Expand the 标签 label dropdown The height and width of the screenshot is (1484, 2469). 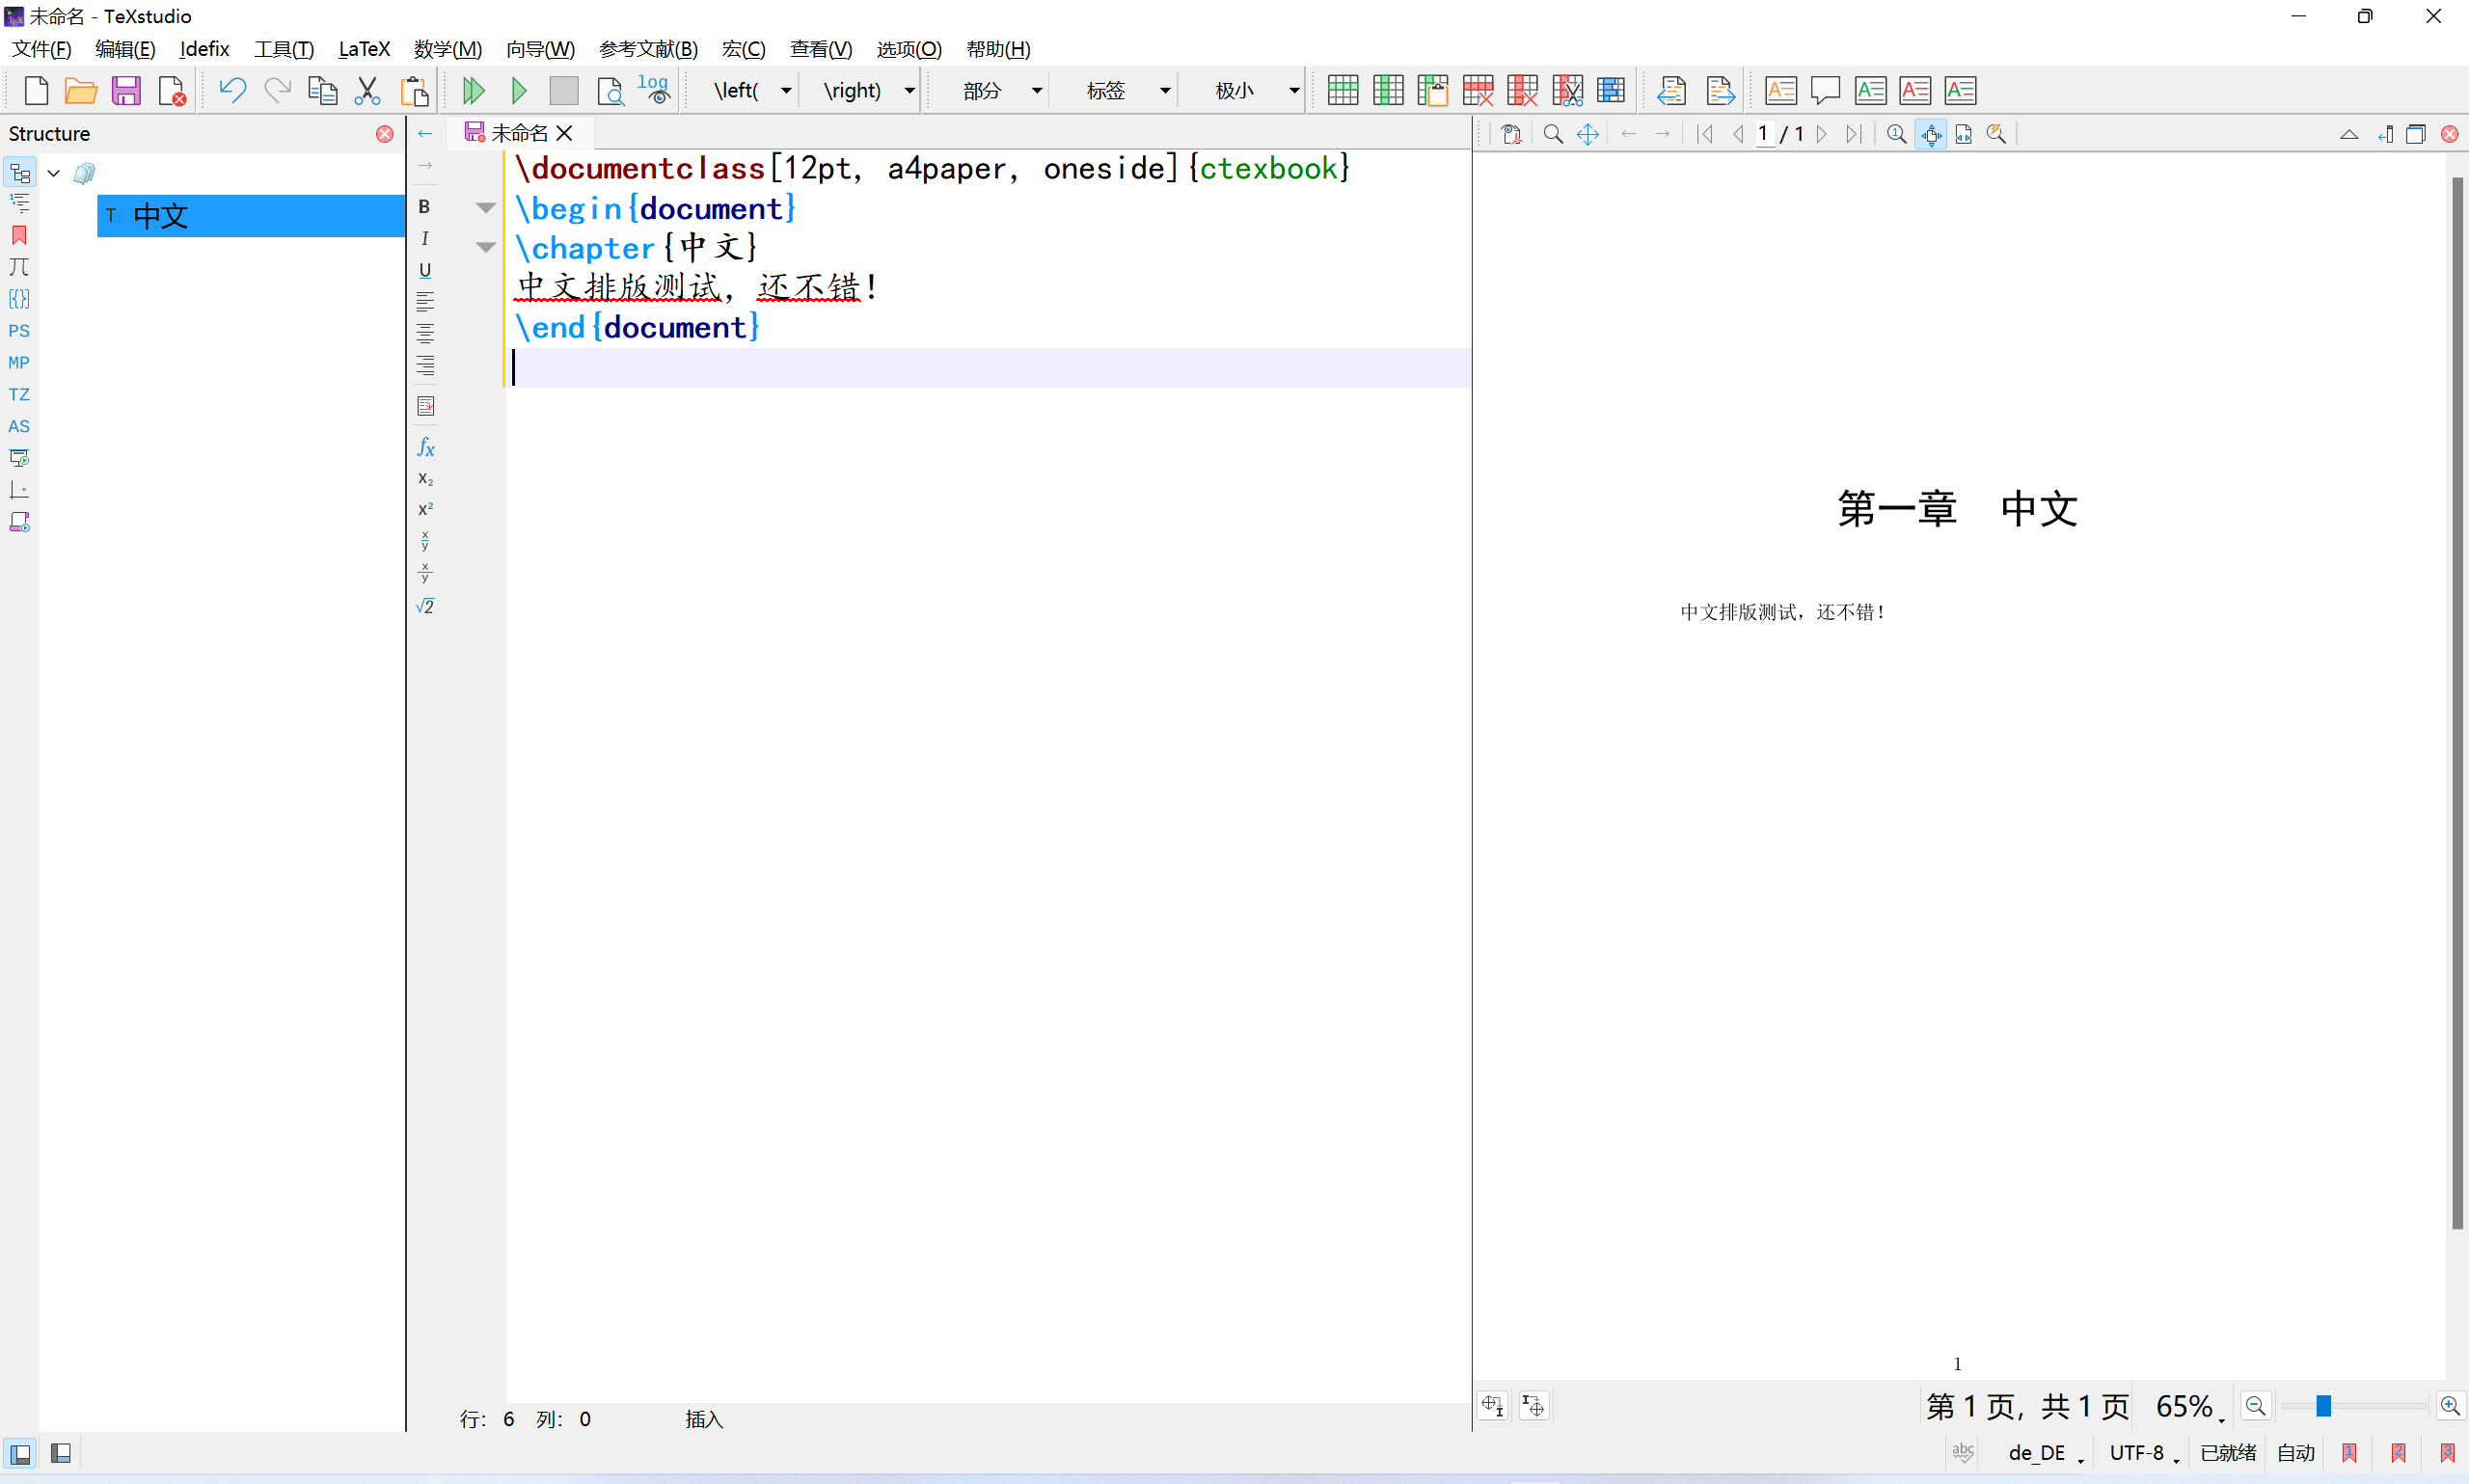click(1165, 91)
